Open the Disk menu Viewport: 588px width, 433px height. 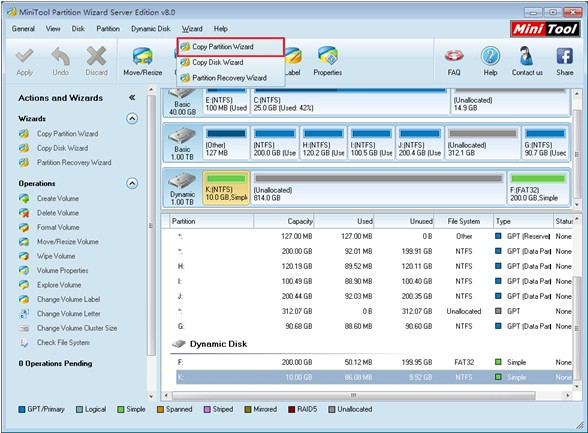[78, 28]
